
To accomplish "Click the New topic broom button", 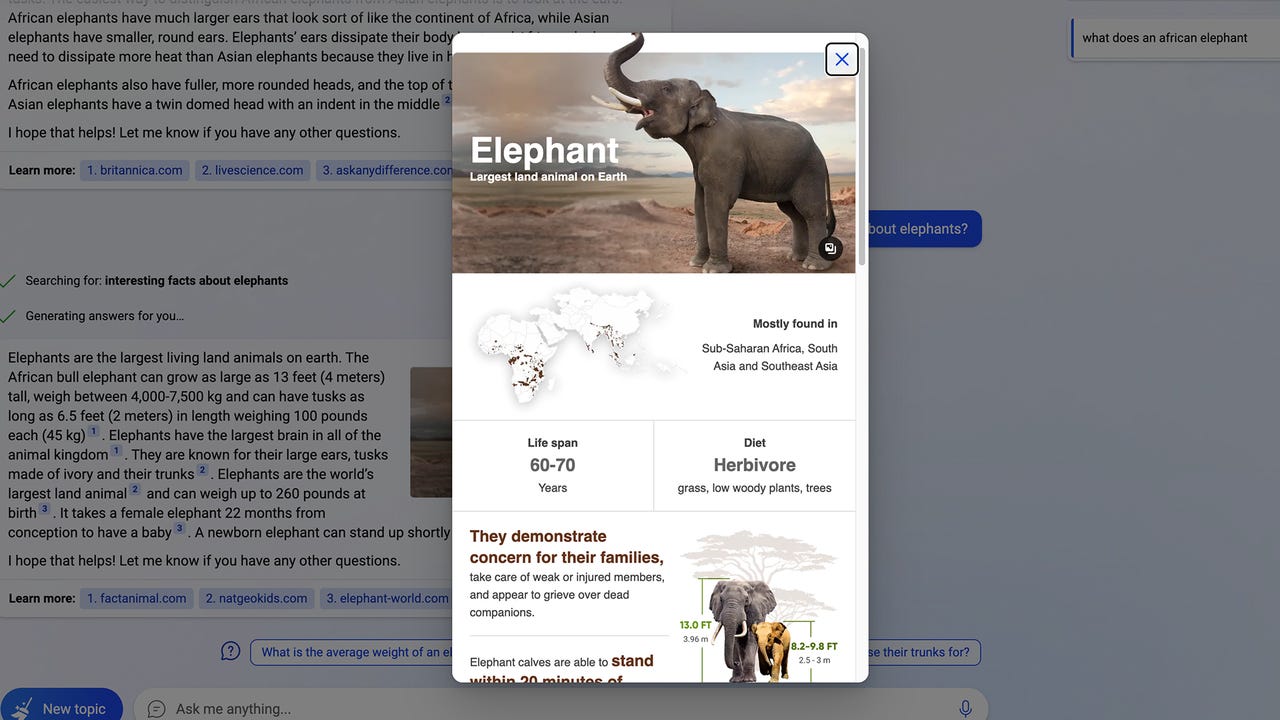I will coord(61,706).
